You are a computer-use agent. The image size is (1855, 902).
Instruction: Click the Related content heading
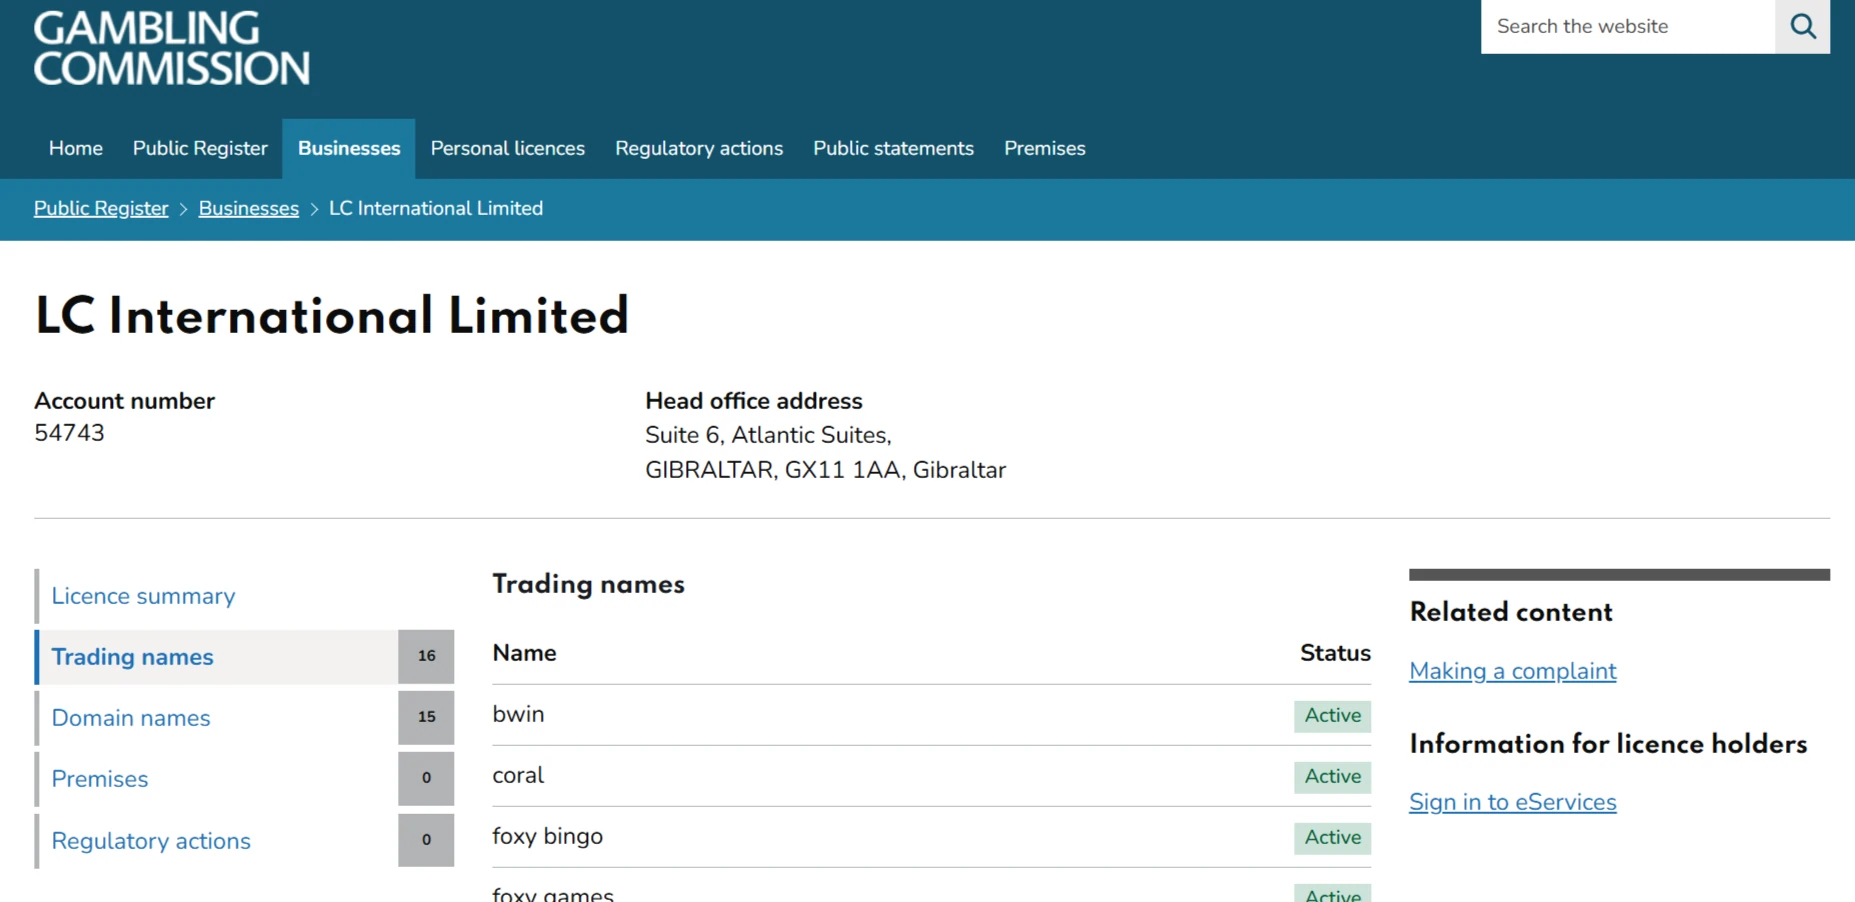(1511, 613)
